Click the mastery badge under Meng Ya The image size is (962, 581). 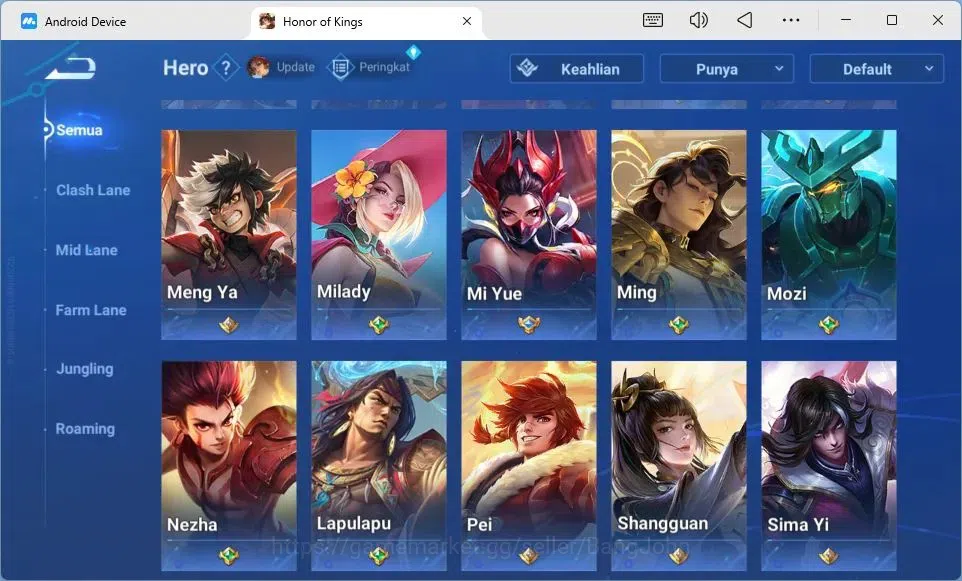(x=229, y=325)
